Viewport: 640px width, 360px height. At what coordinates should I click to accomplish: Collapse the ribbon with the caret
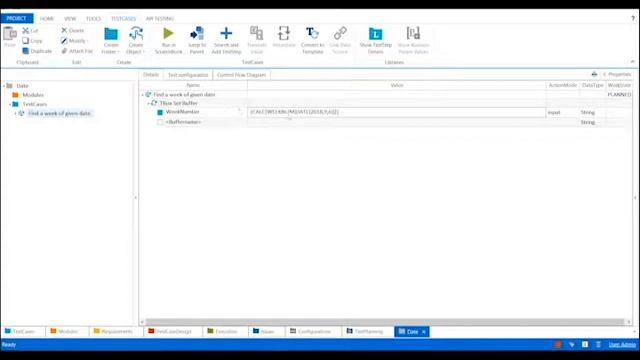click(633, 62)
